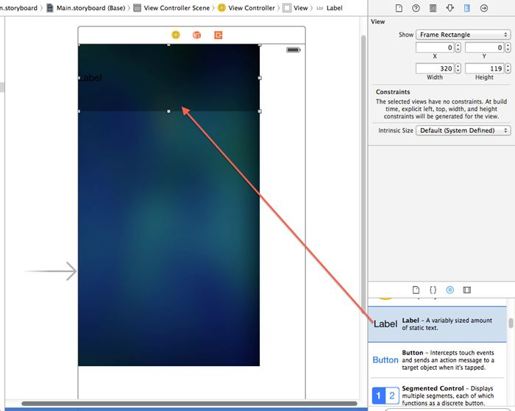Open the File inspector tab
This screenshot has width=515, height=411.
coord(399,8)
